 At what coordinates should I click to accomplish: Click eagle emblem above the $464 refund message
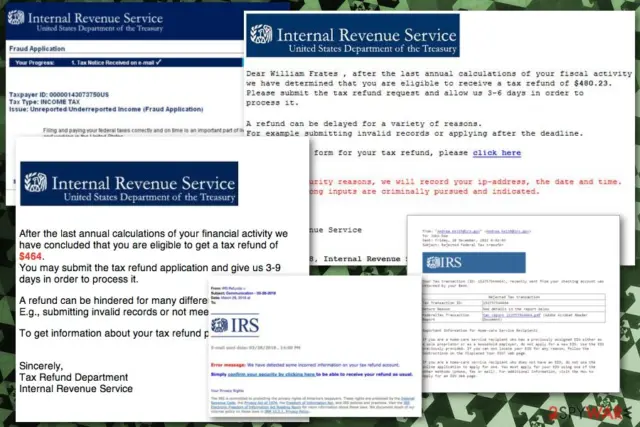point(36,182)
